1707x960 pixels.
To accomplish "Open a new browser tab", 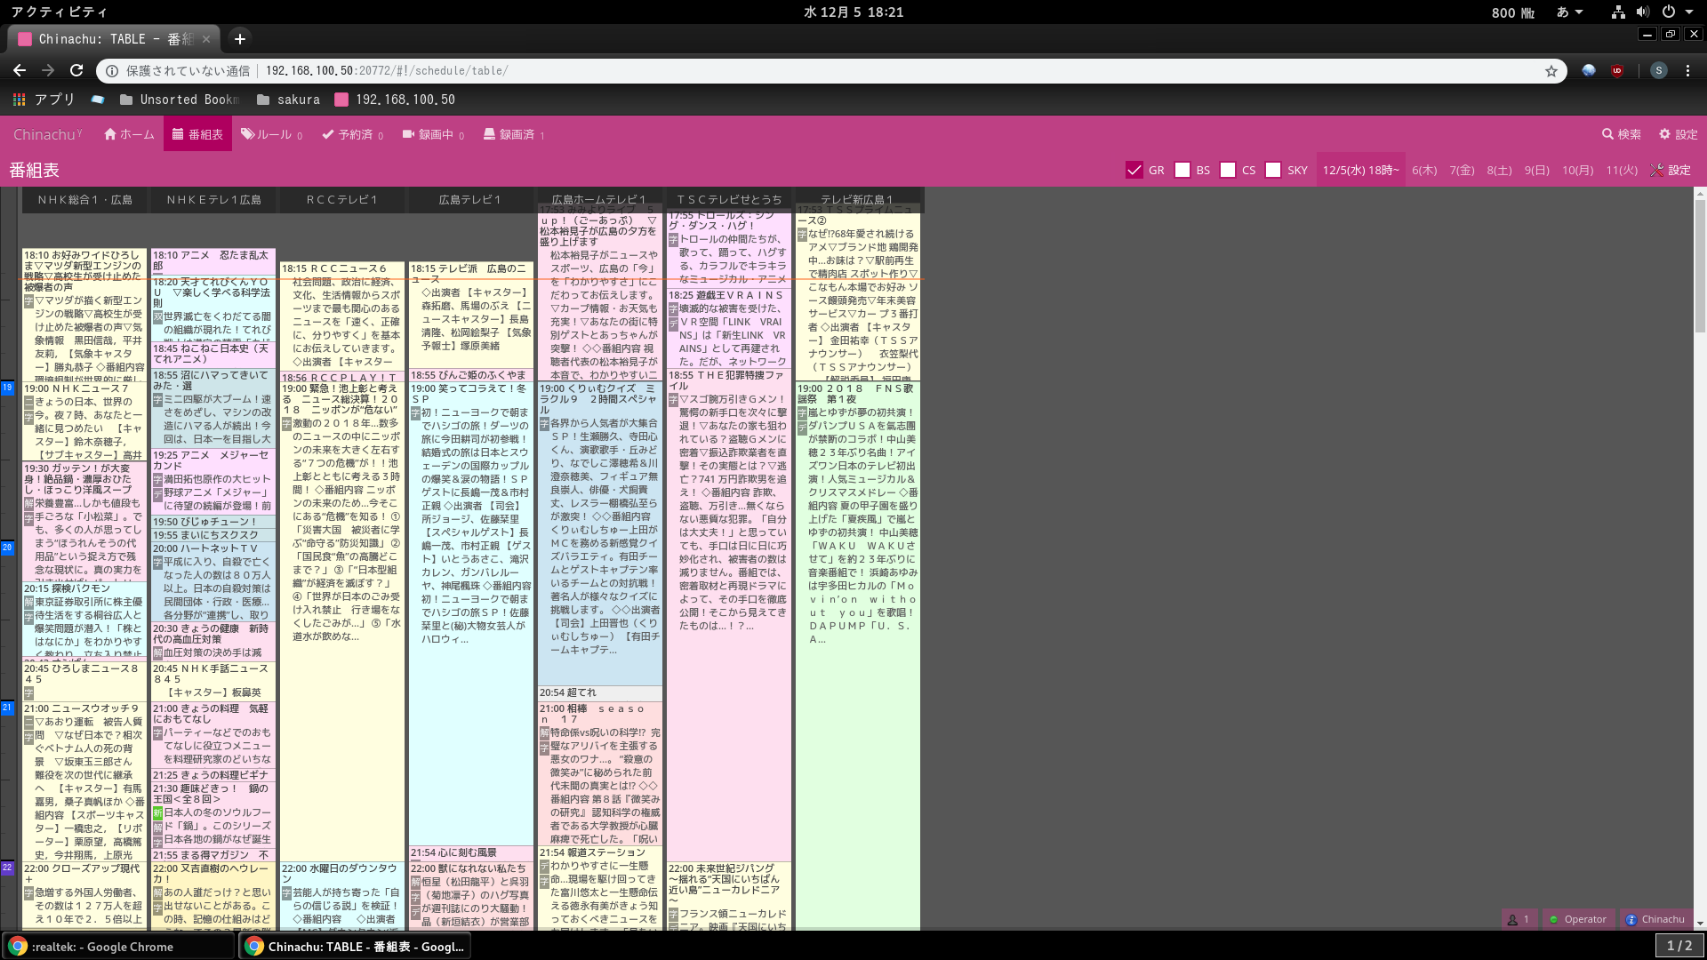I will pyautogui.click(x=240, y=39).
